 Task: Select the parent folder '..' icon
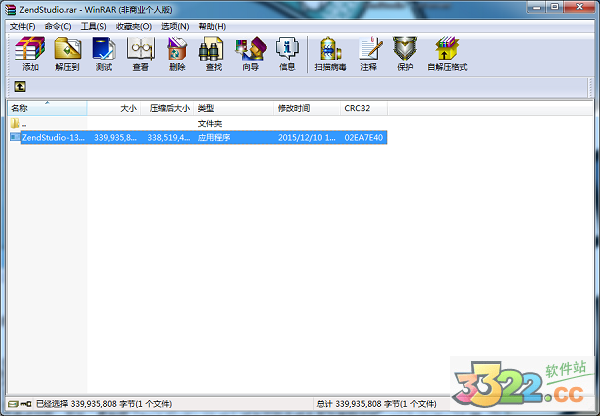[15, 123]
